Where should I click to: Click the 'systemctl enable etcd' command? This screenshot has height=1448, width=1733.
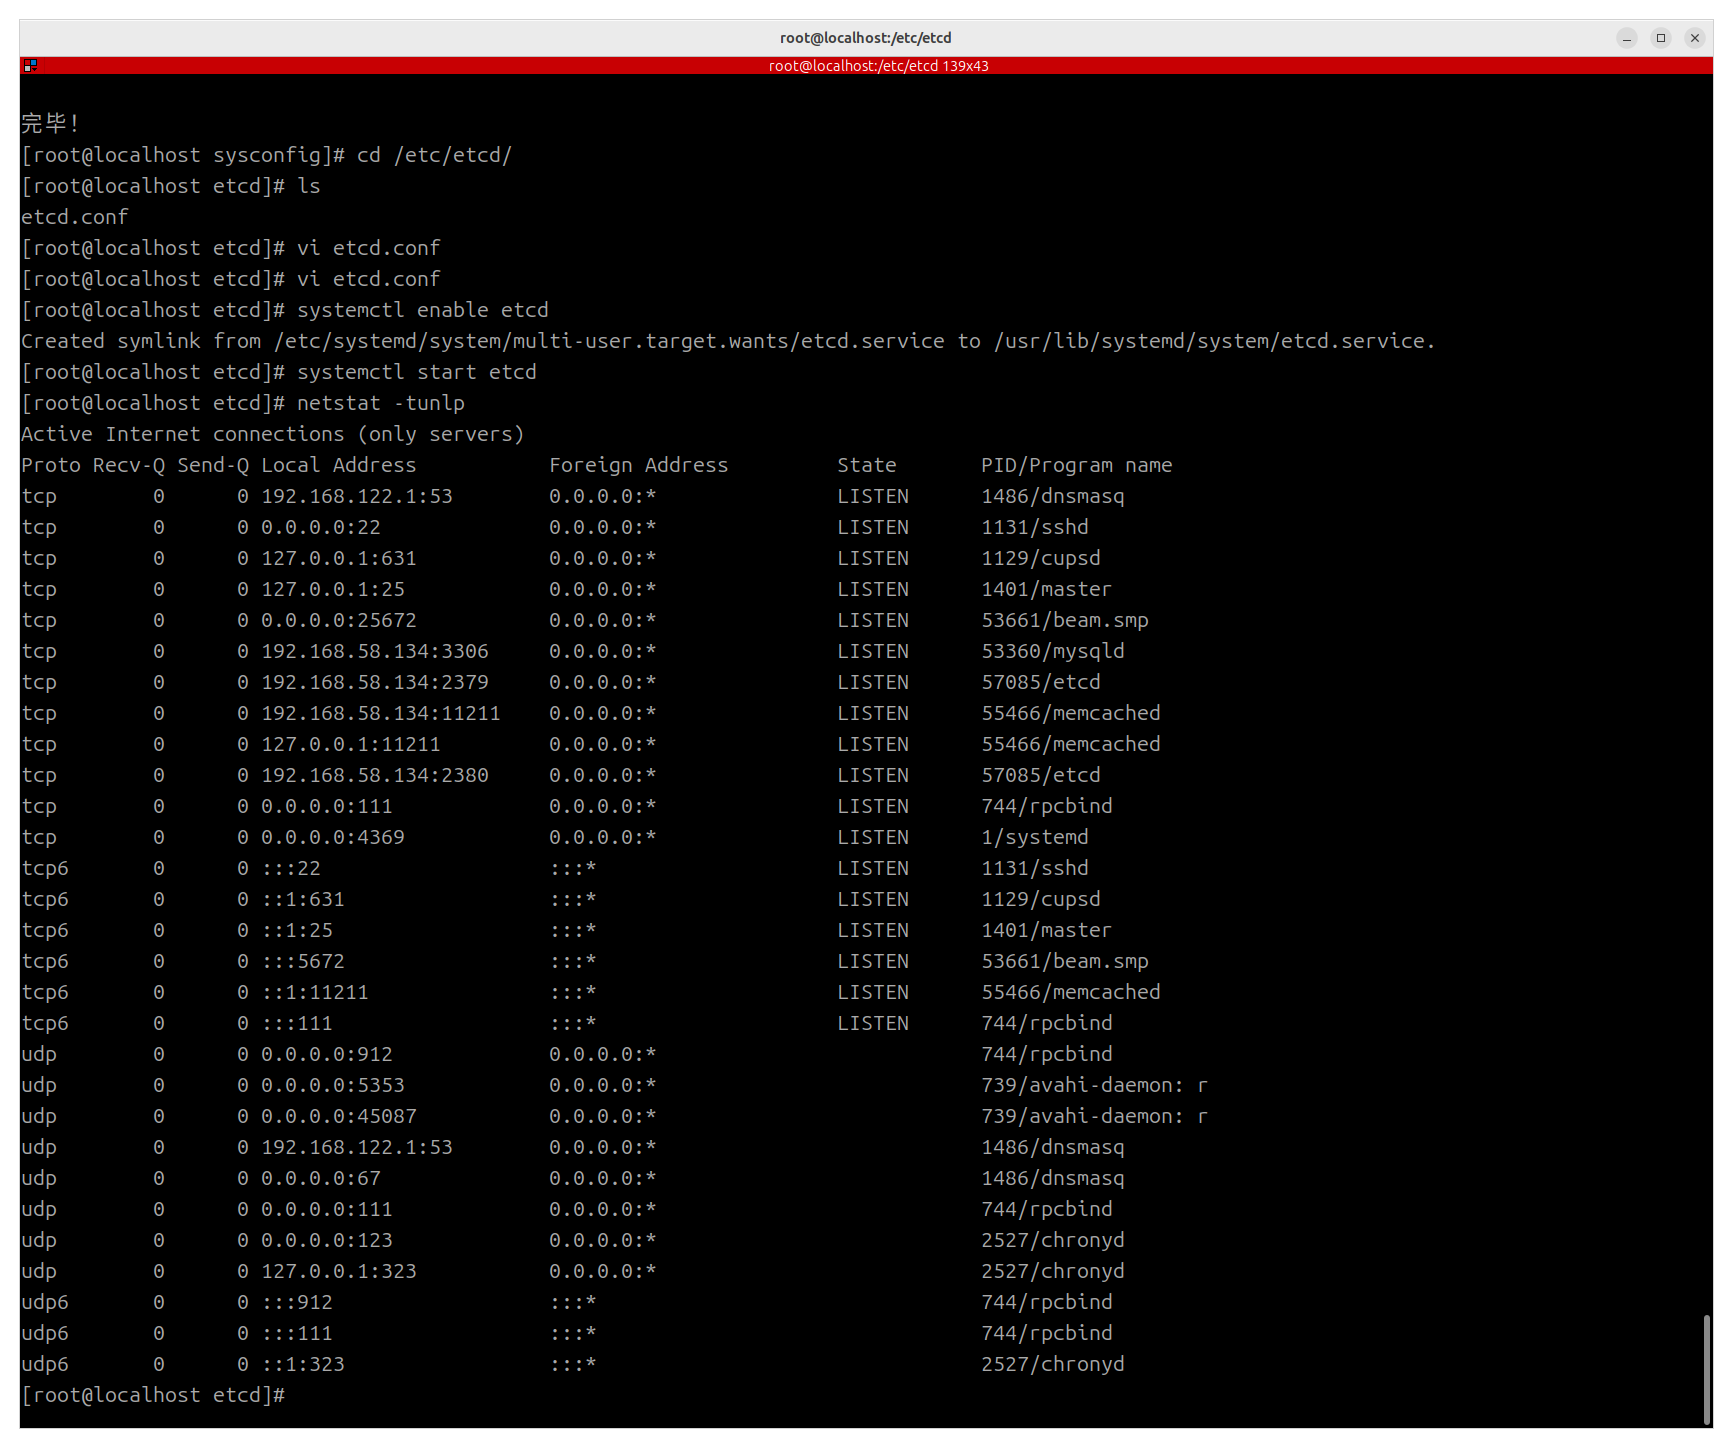[x=423, y=310]
